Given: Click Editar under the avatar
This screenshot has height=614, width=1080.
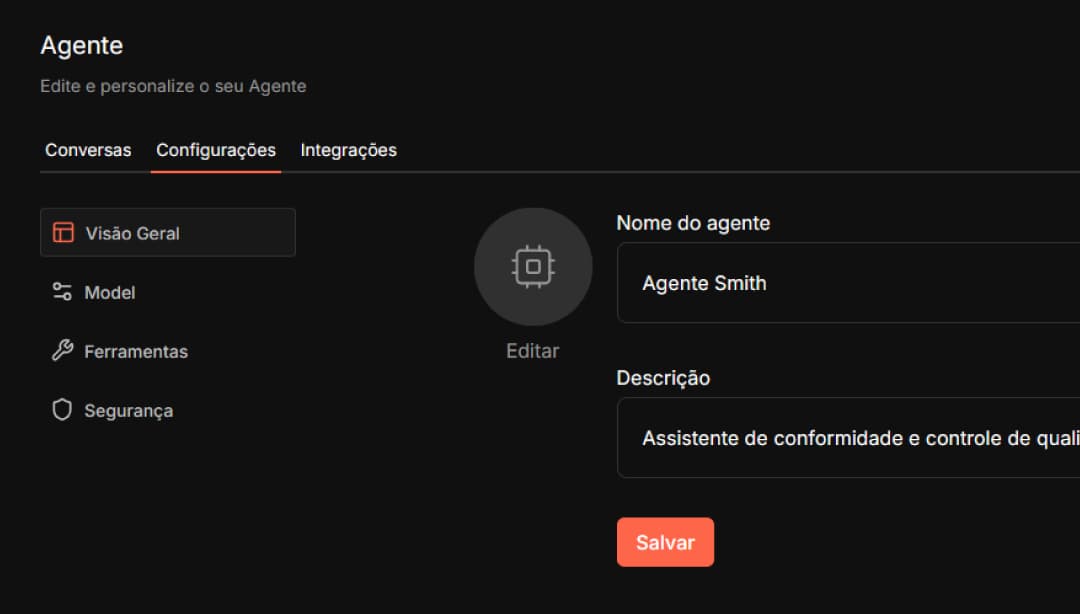Looking at the screenshot, I should [x=532, y=351].
